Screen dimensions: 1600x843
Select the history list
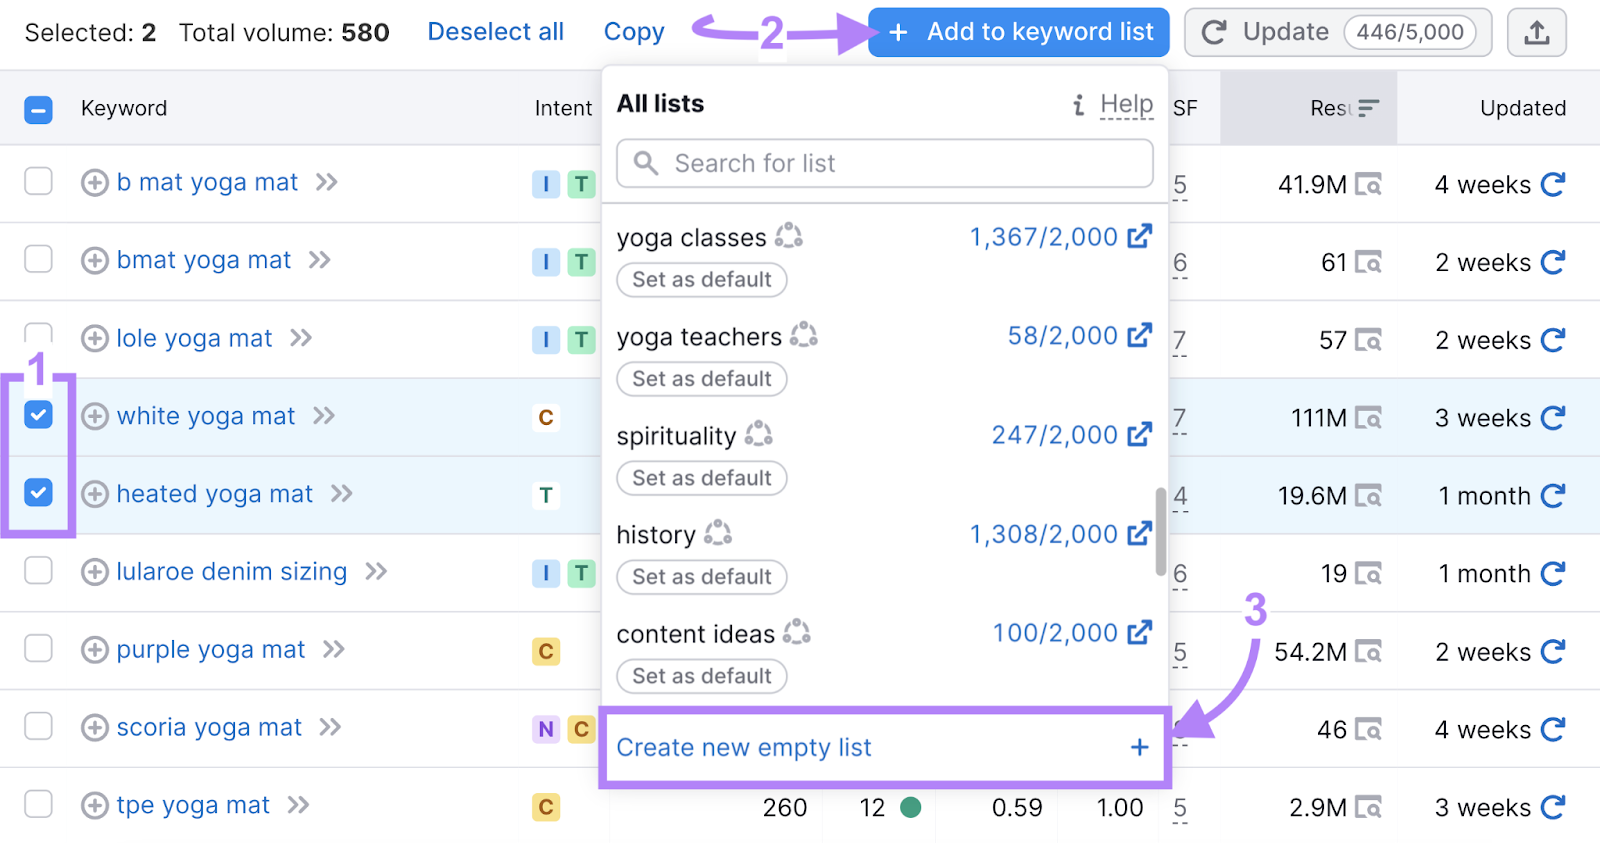pos(656,535)
